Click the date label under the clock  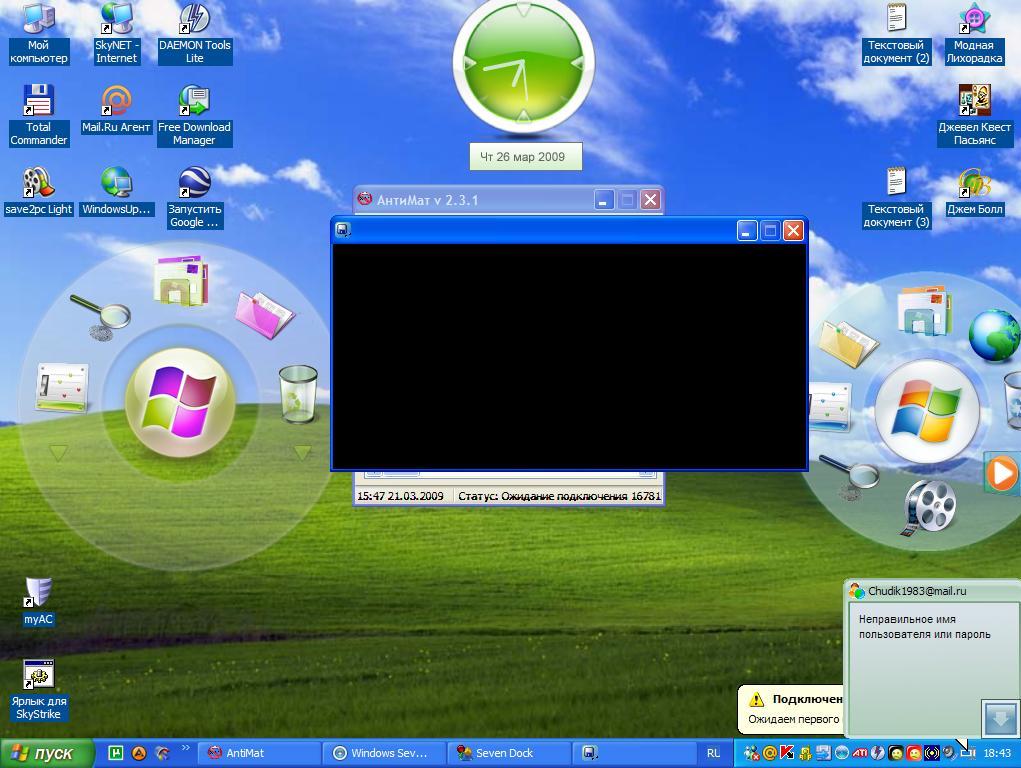[525, 157]
